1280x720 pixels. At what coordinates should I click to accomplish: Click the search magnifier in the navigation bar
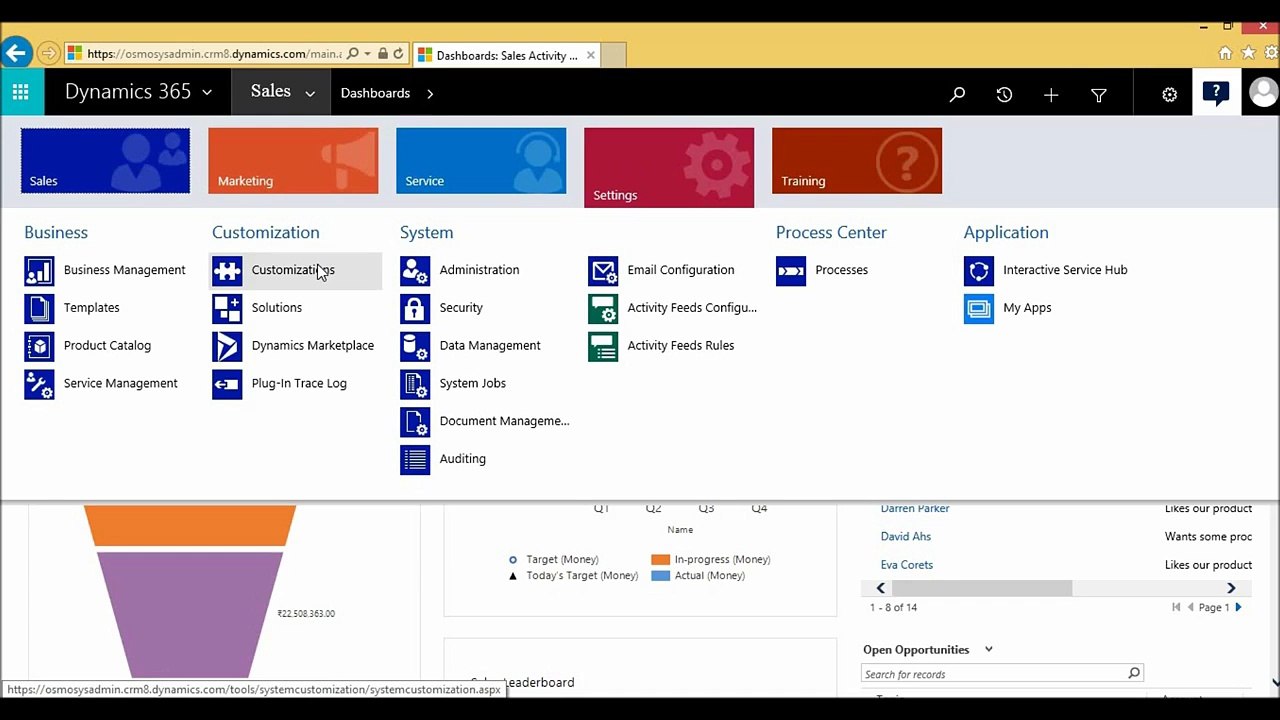(957, 94)
